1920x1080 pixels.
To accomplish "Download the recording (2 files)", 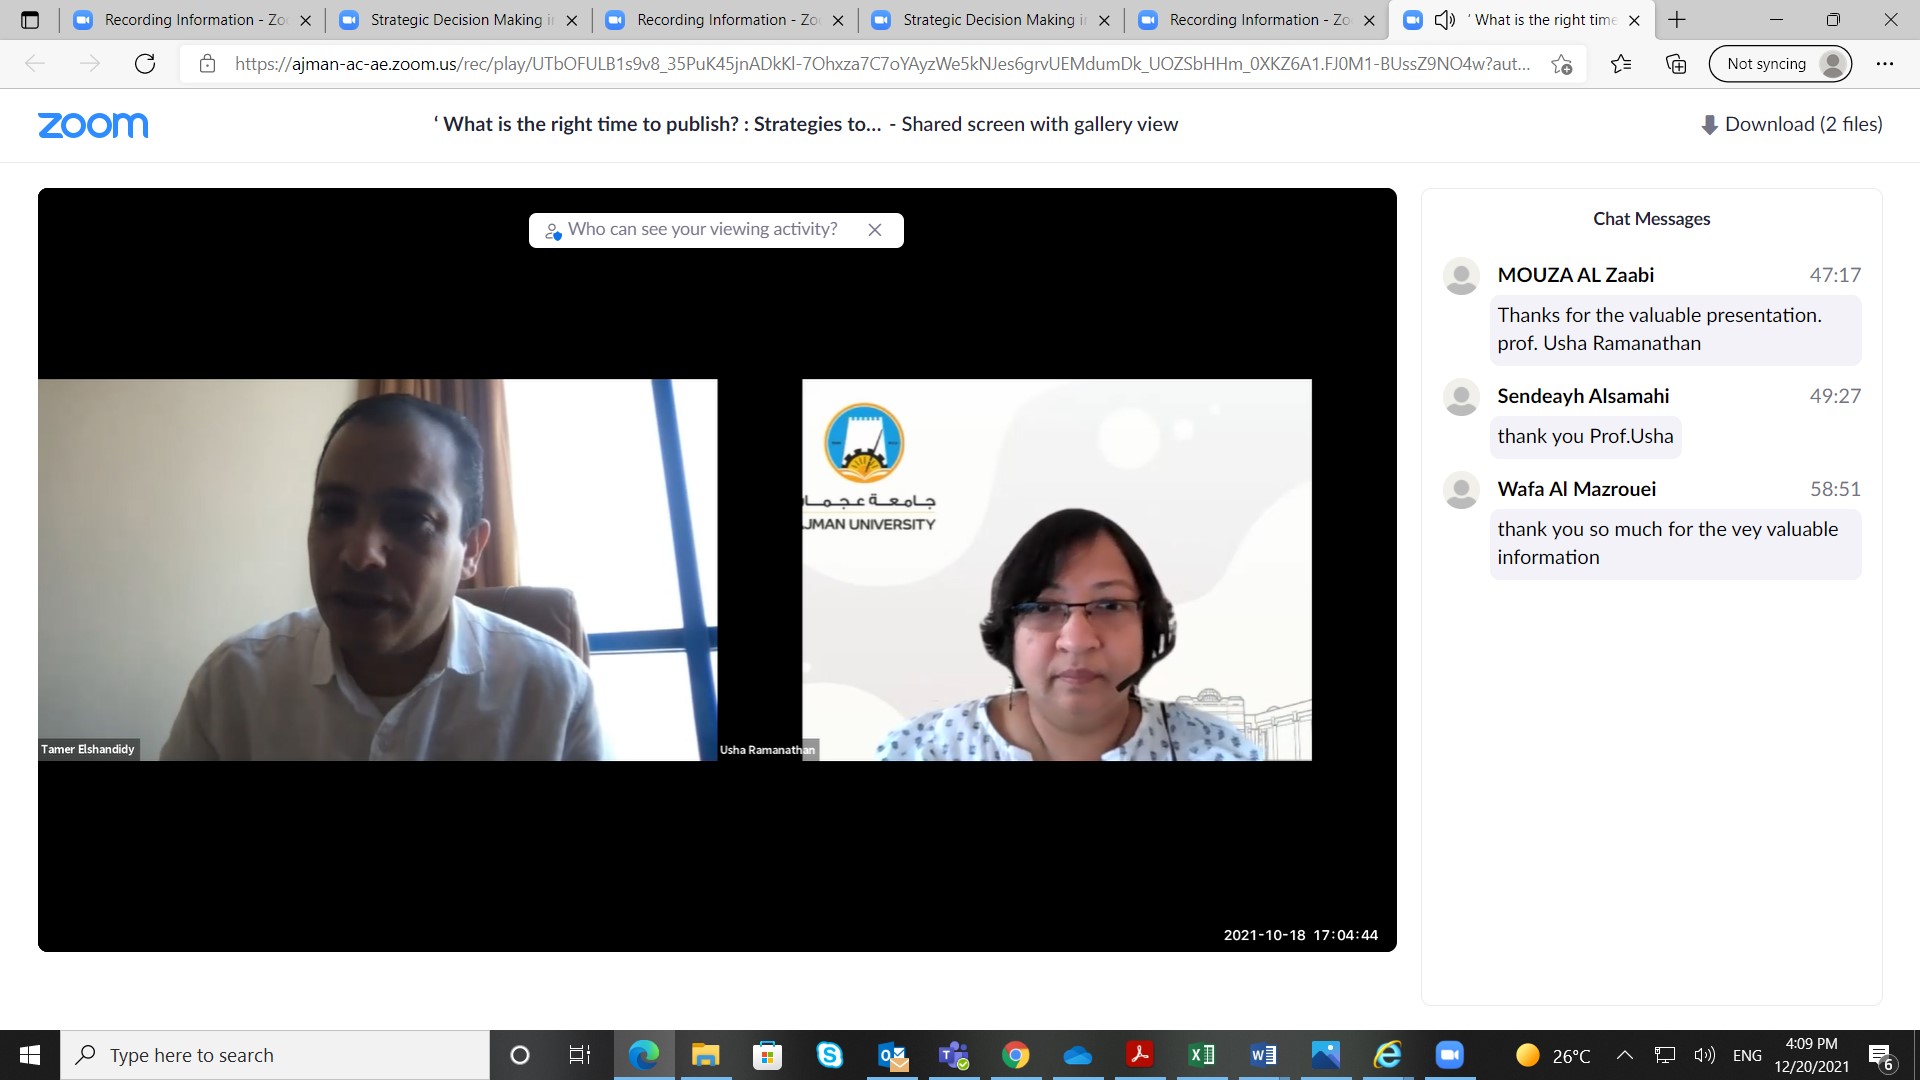I will (x=1792, y=124).
